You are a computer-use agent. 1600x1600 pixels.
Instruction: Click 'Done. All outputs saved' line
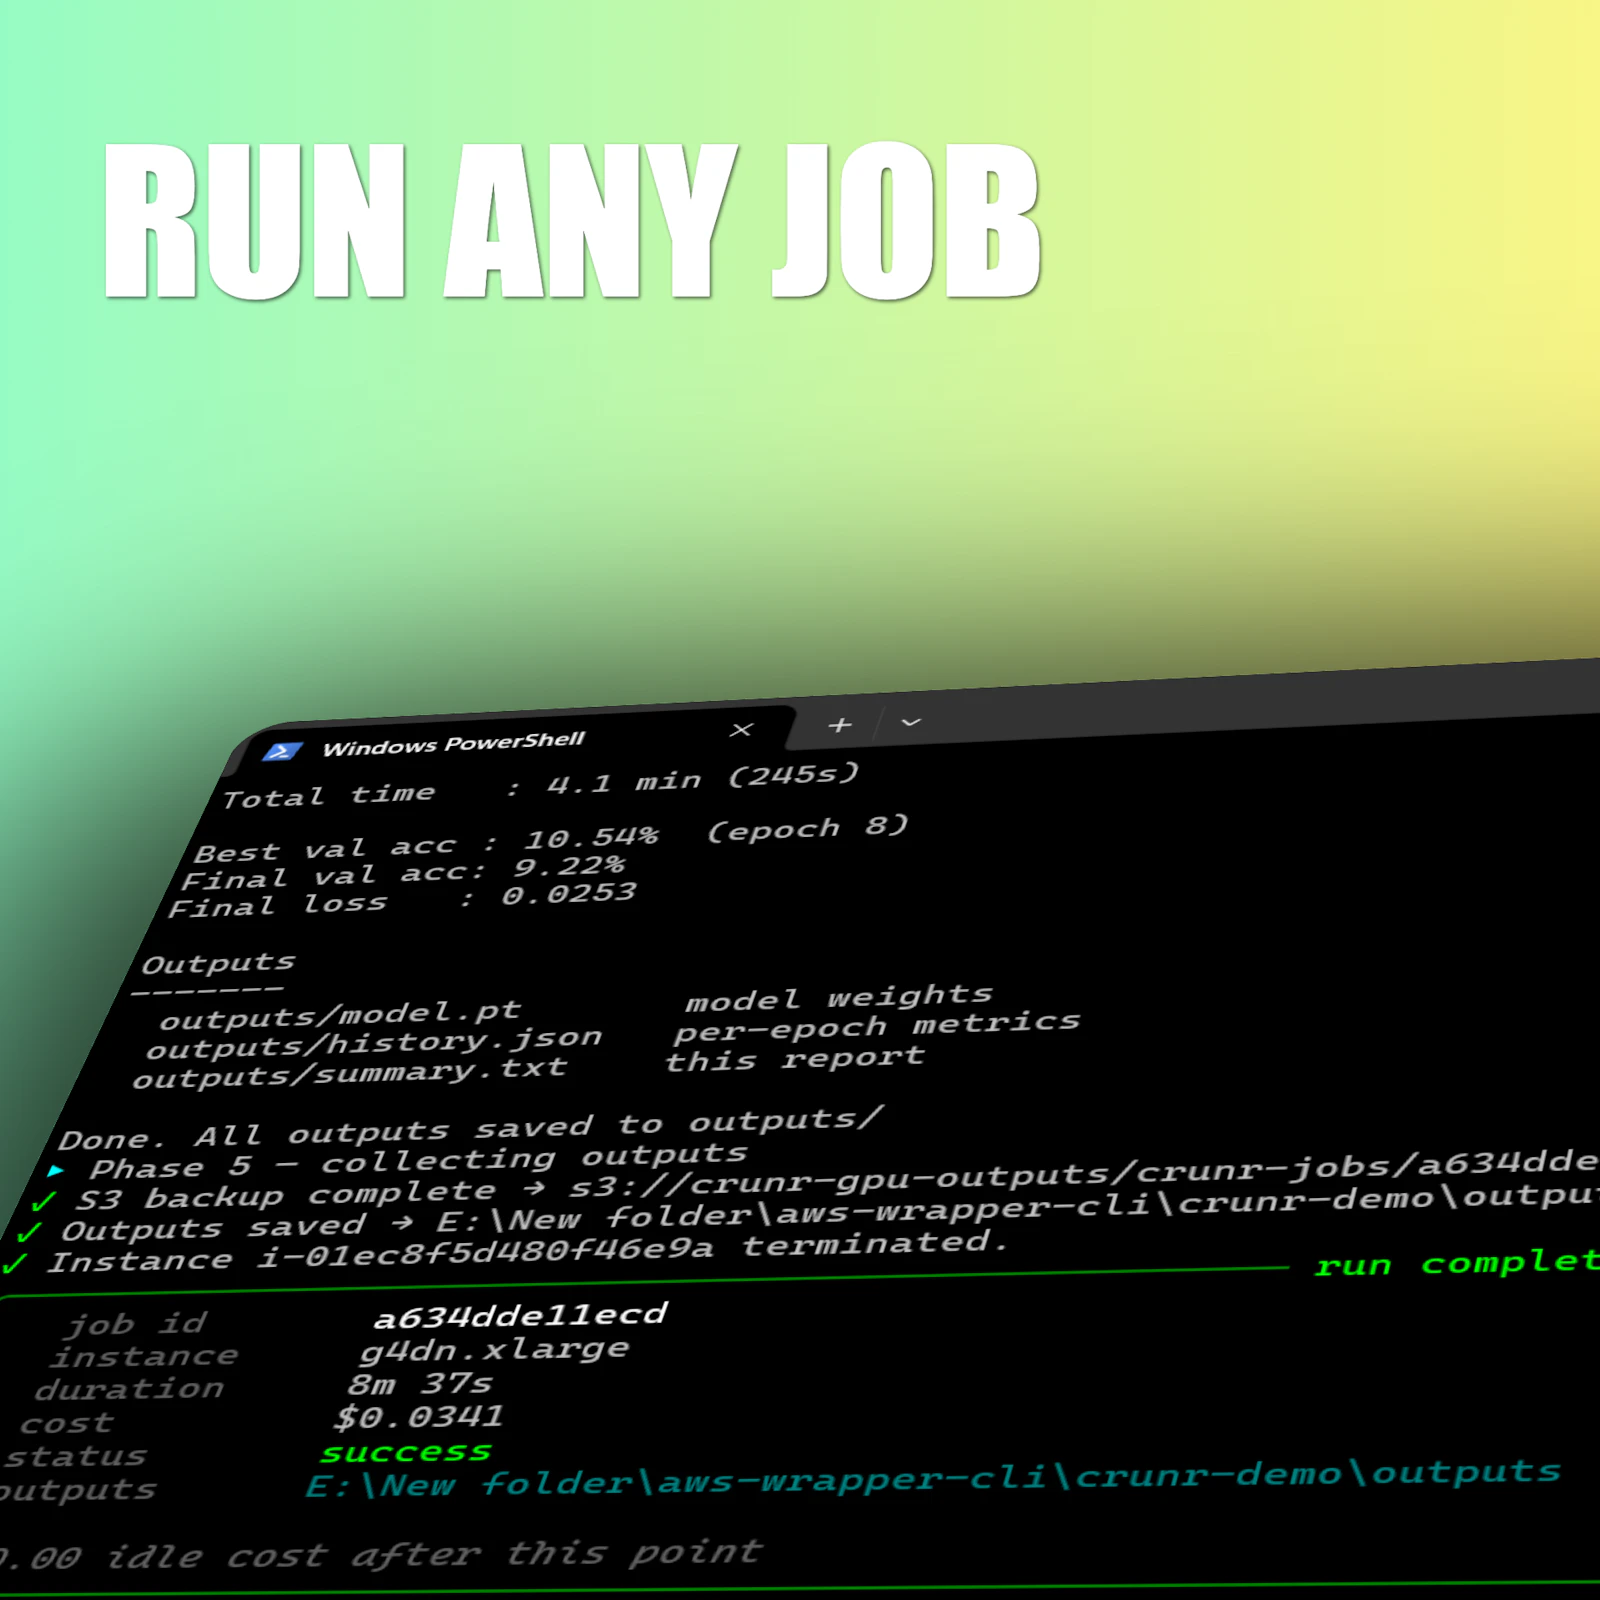pyautogui.click(x=471, y=1129)
